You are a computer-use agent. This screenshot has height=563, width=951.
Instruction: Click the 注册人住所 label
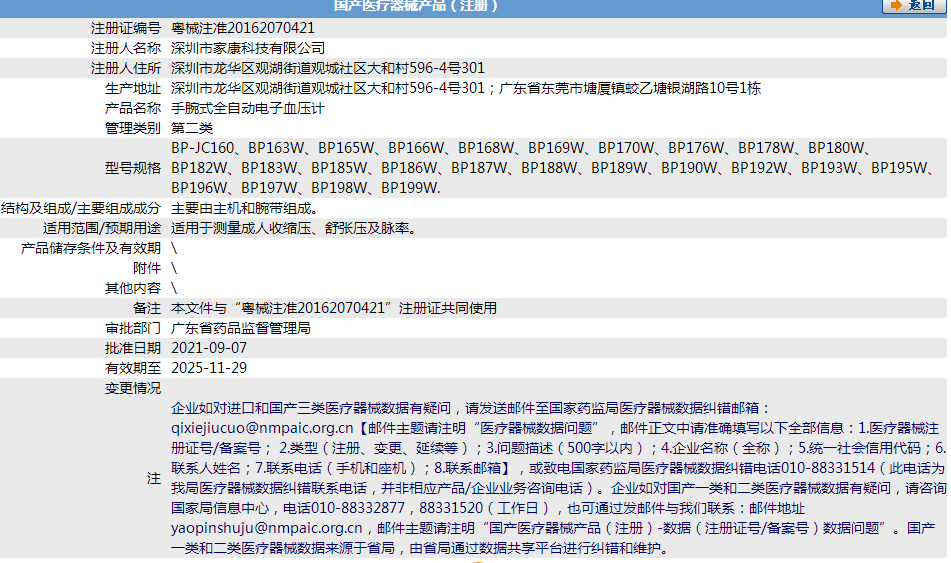coord(126,68)
